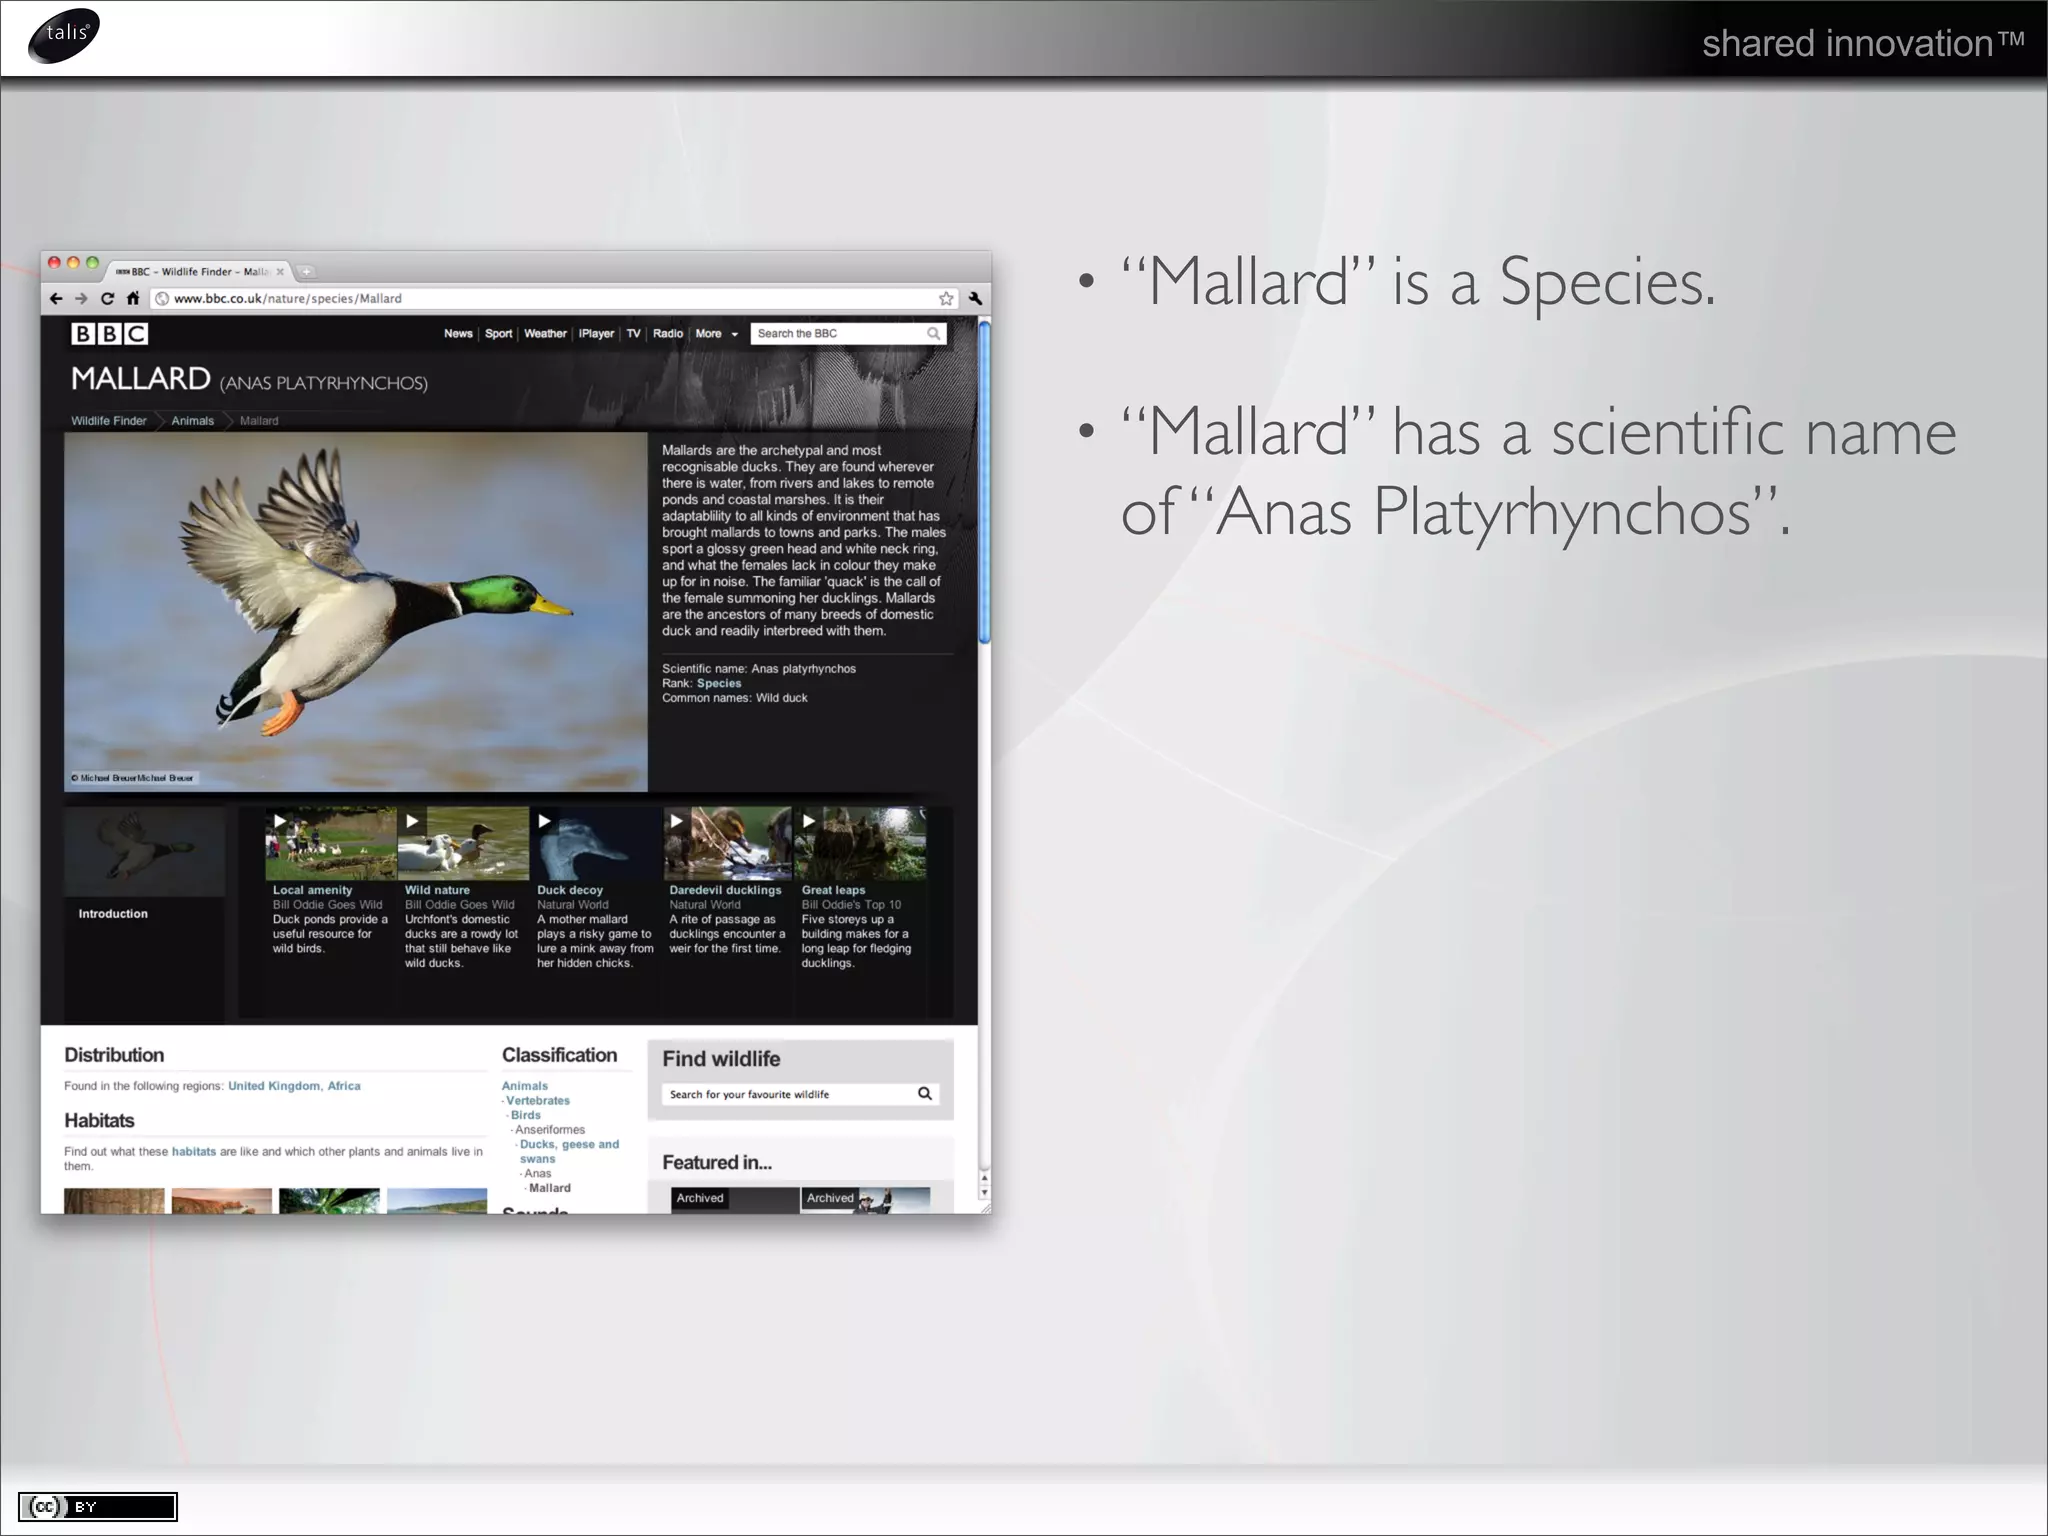Open the Vertebrates classification link
This screenshot has width=2048, height=1536.
538,1101
